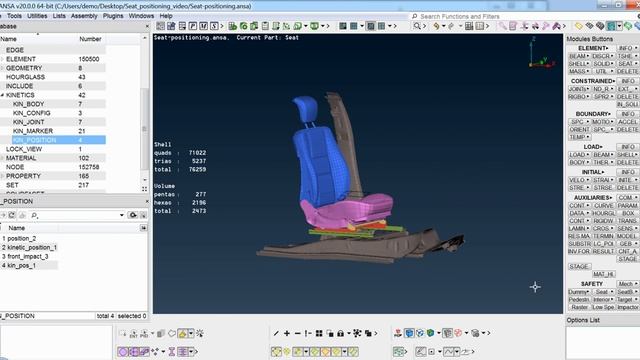
Task: Toggle the highlighted yellow shape tool button
Action: 182,333
